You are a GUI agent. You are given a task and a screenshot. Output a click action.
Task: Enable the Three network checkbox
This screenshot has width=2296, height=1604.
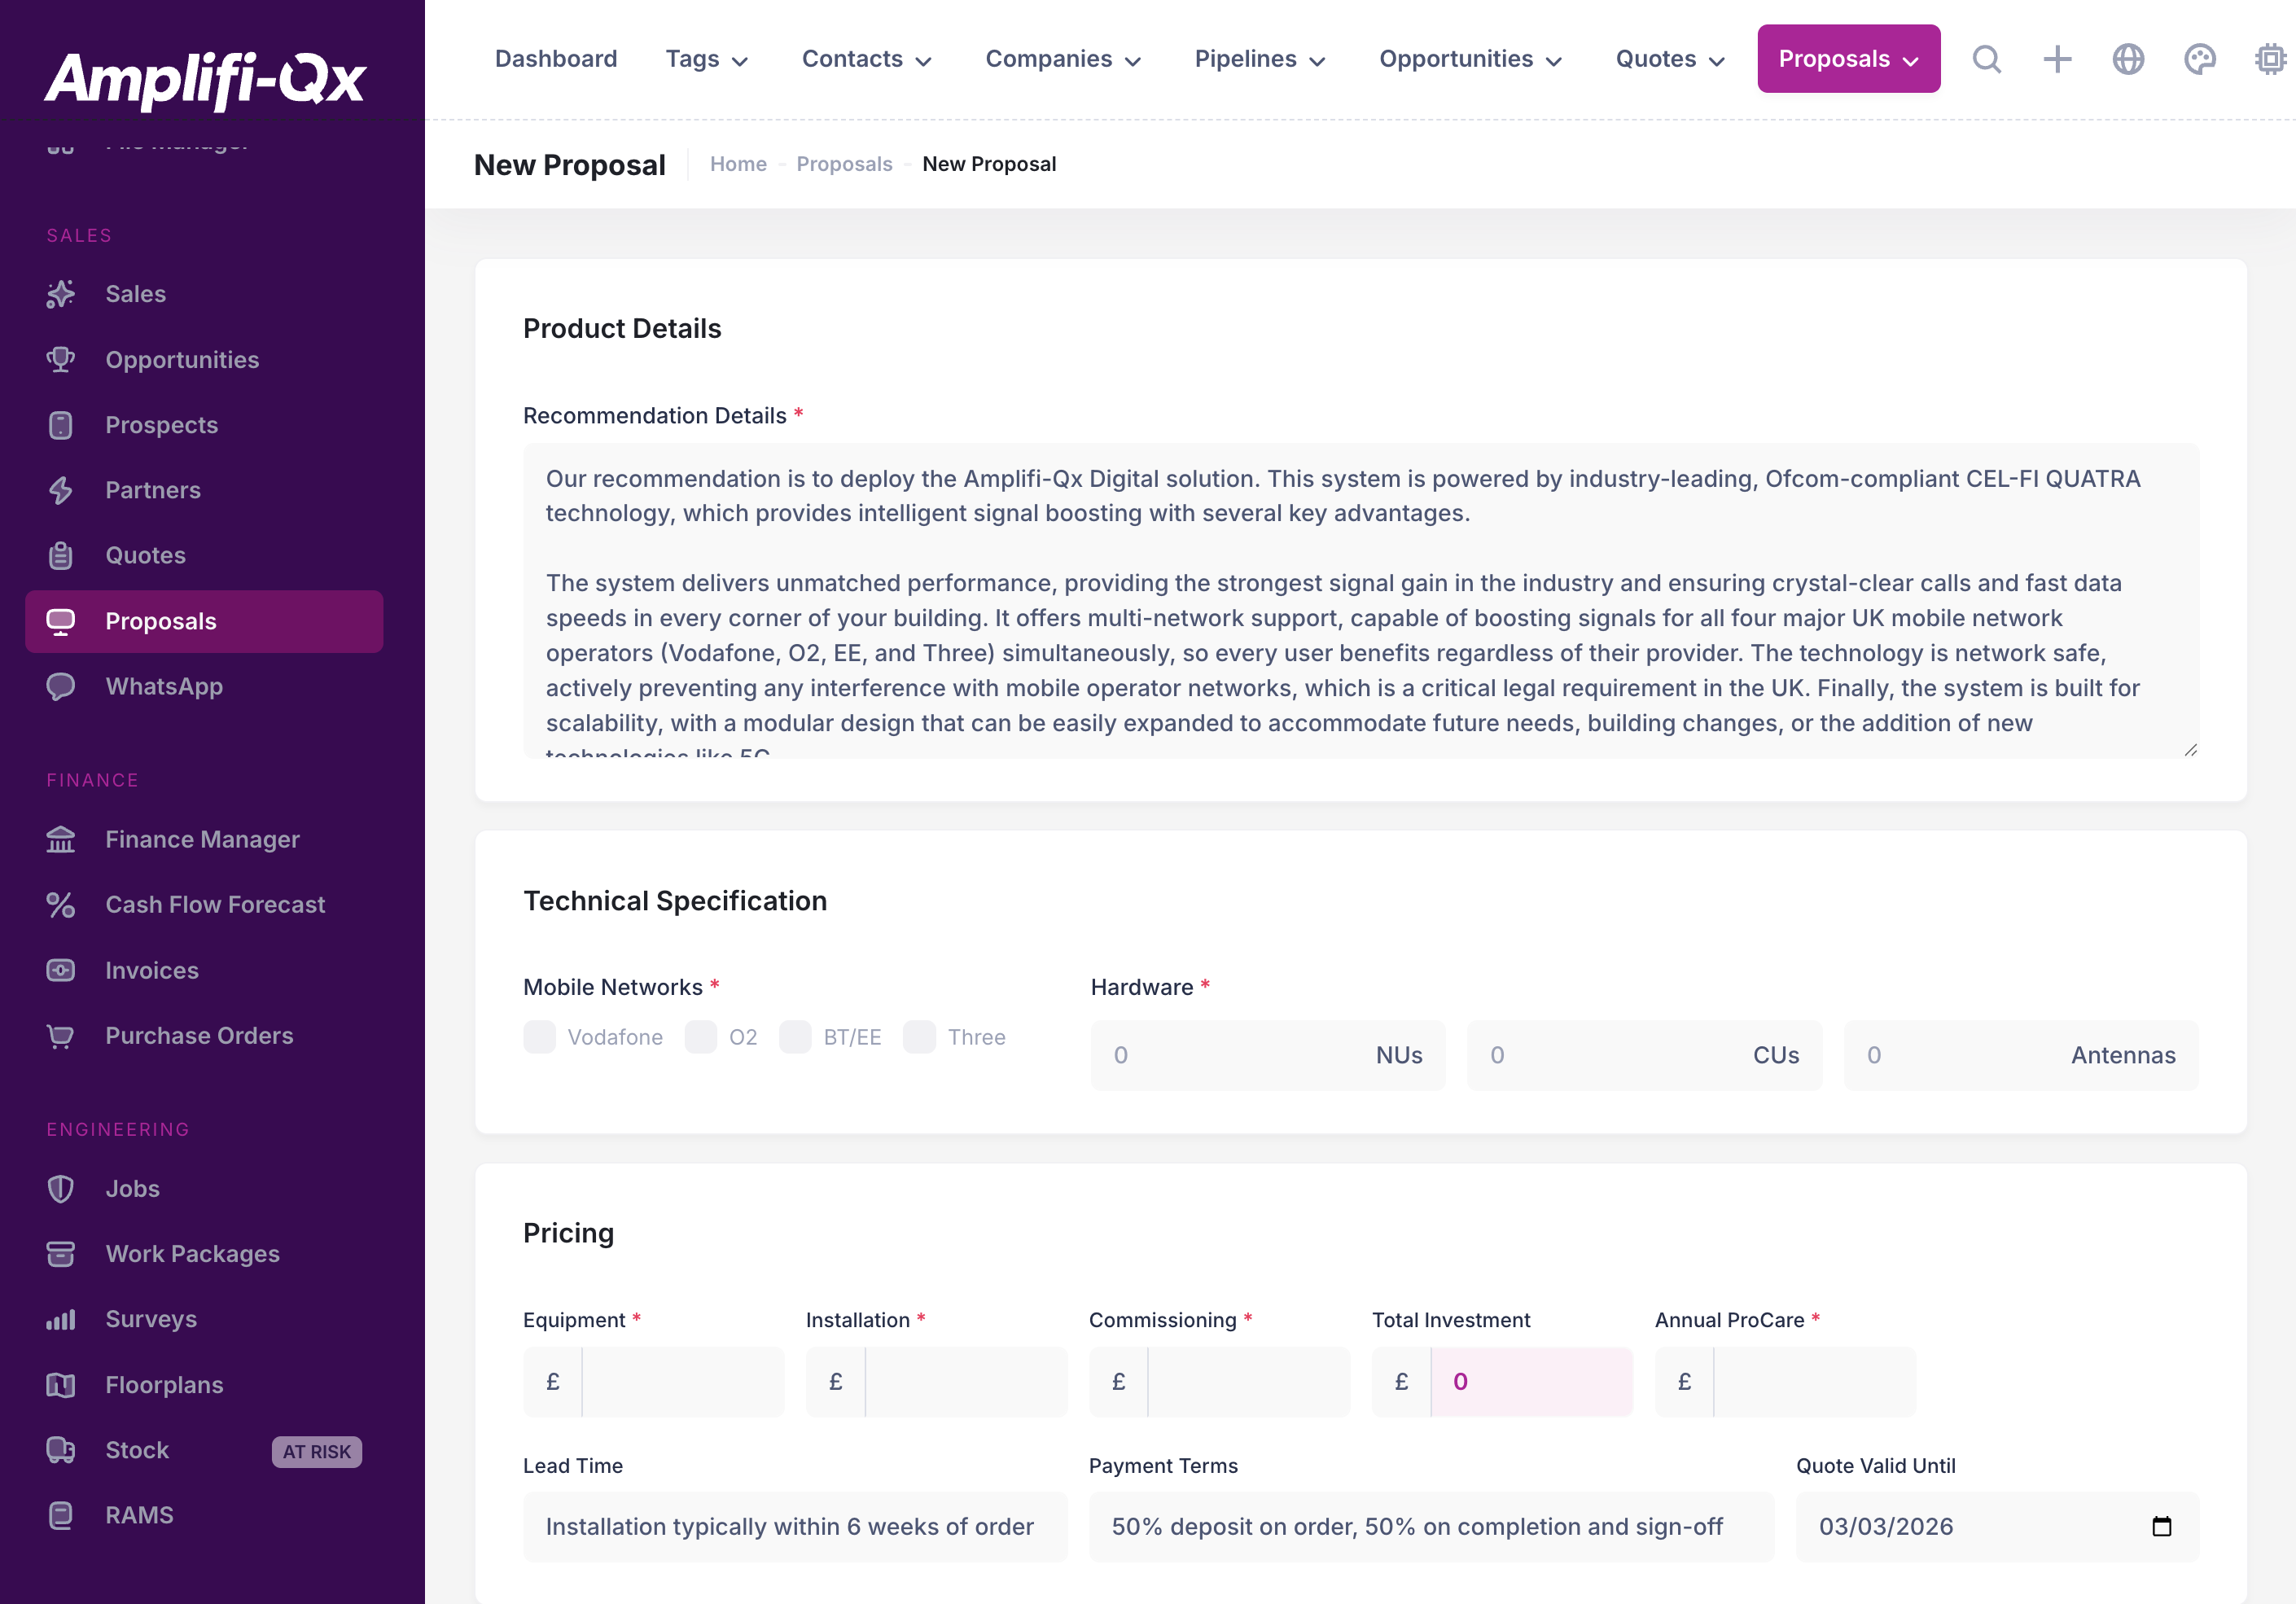[919, 1037]
